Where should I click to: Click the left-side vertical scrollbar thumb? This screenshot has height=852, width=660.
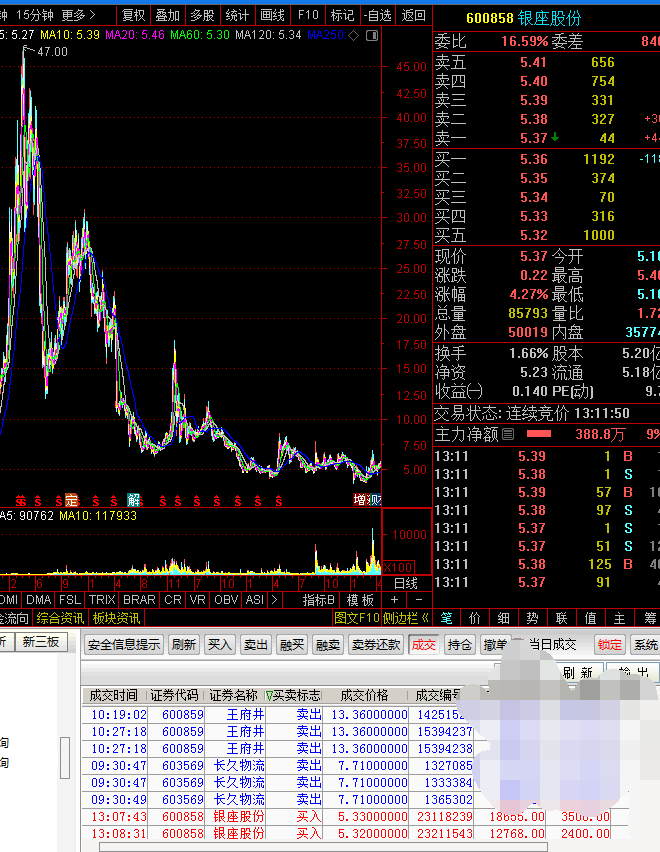pos(65,758)
